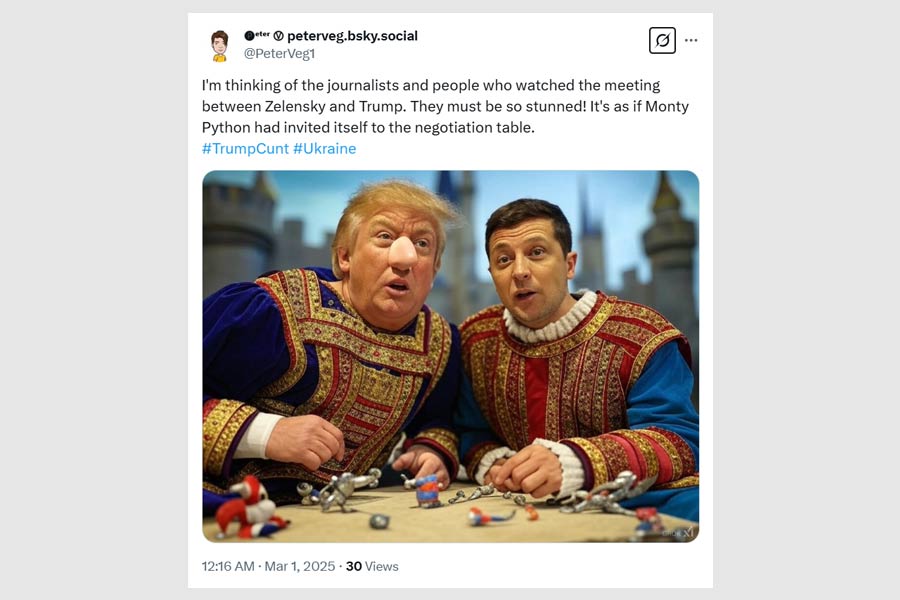This screenshot has height=600, width=900.
Task: Click the black circle emoji before 'eter'
Action: 249,36
